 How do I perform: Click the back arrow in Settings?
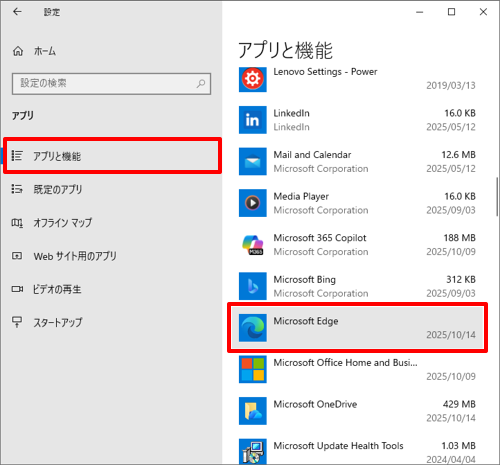pyautogui.click(x=17, y=12)
